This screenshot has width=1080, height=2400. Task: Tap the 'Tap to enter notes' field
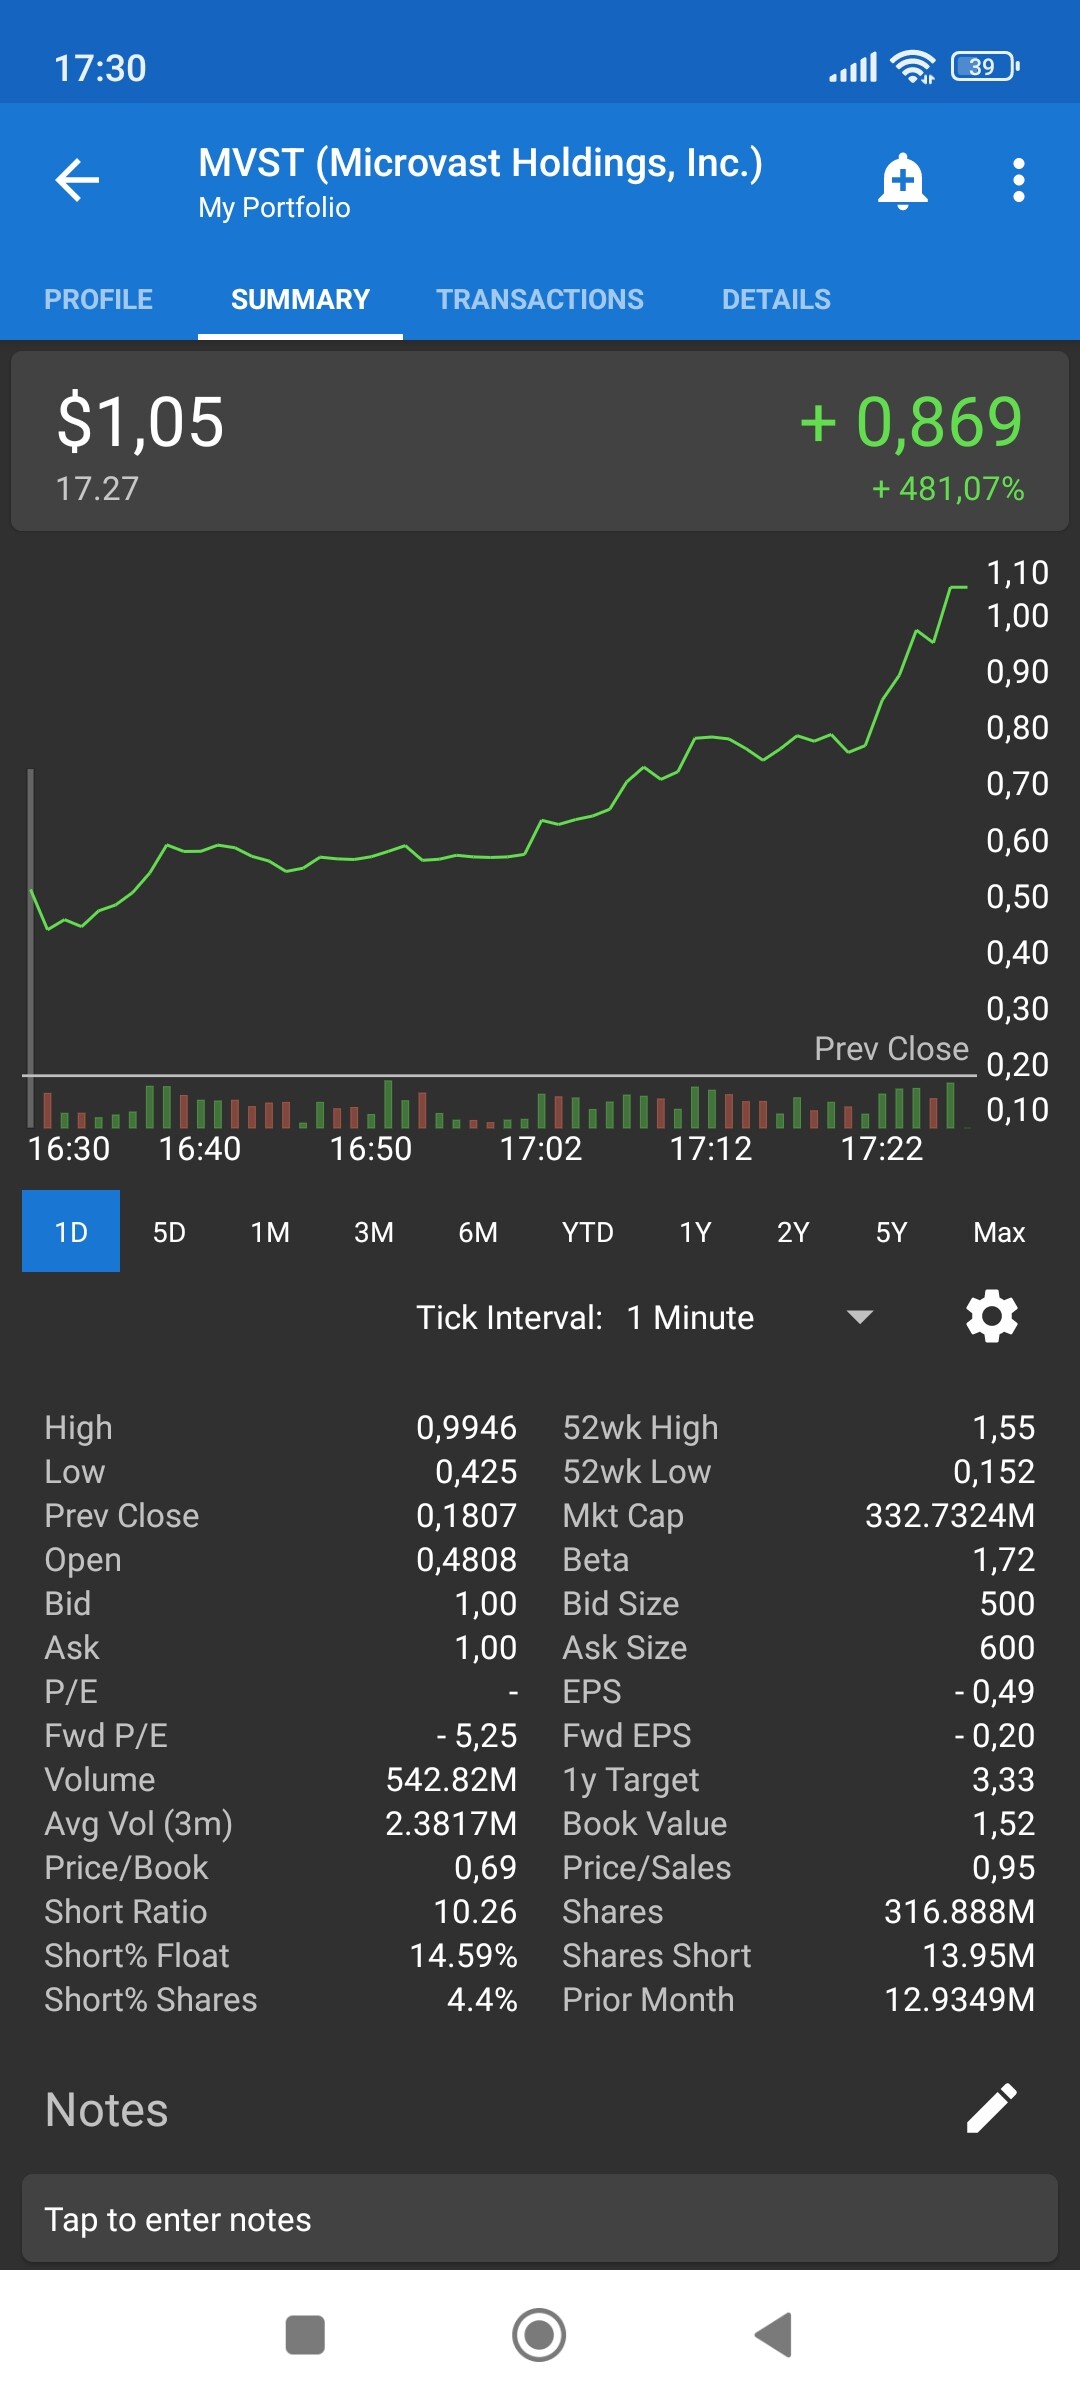pyautogui.click(x=540, y=2219)
